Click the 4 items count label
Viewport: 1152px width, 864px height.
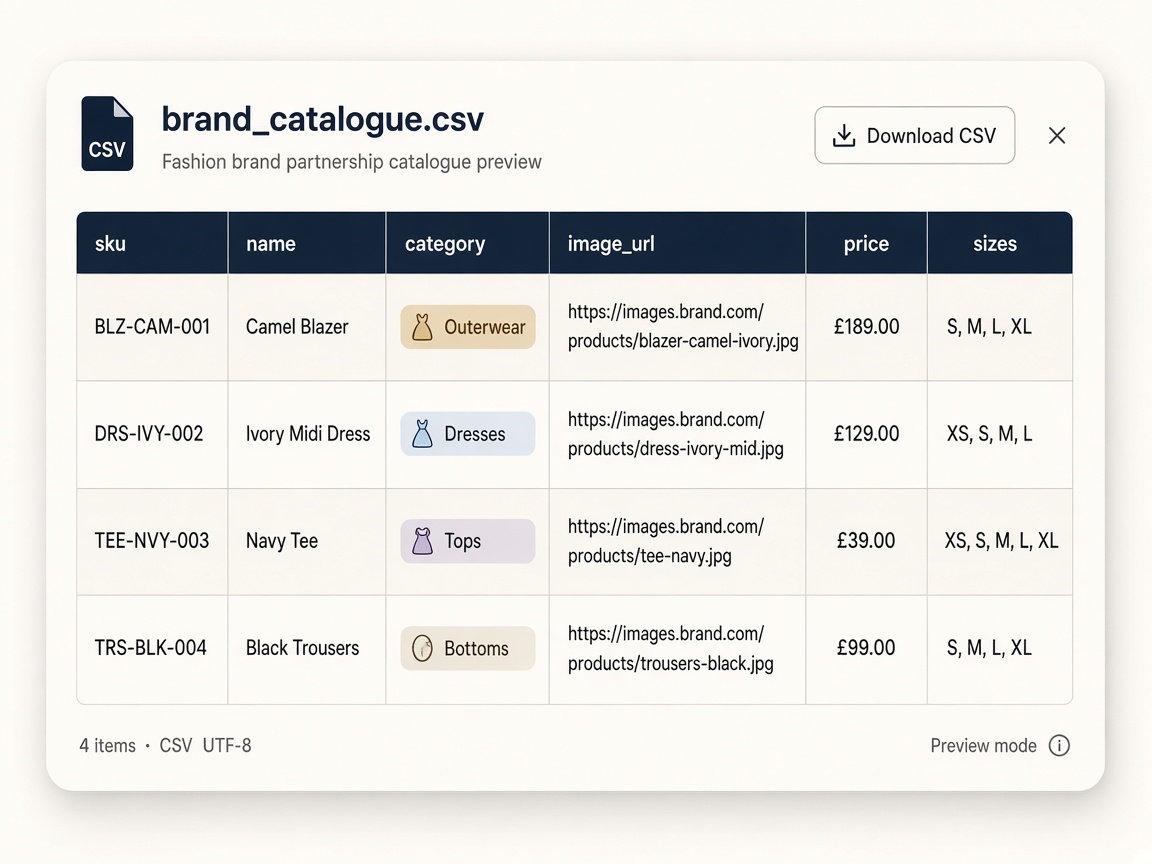107,746
